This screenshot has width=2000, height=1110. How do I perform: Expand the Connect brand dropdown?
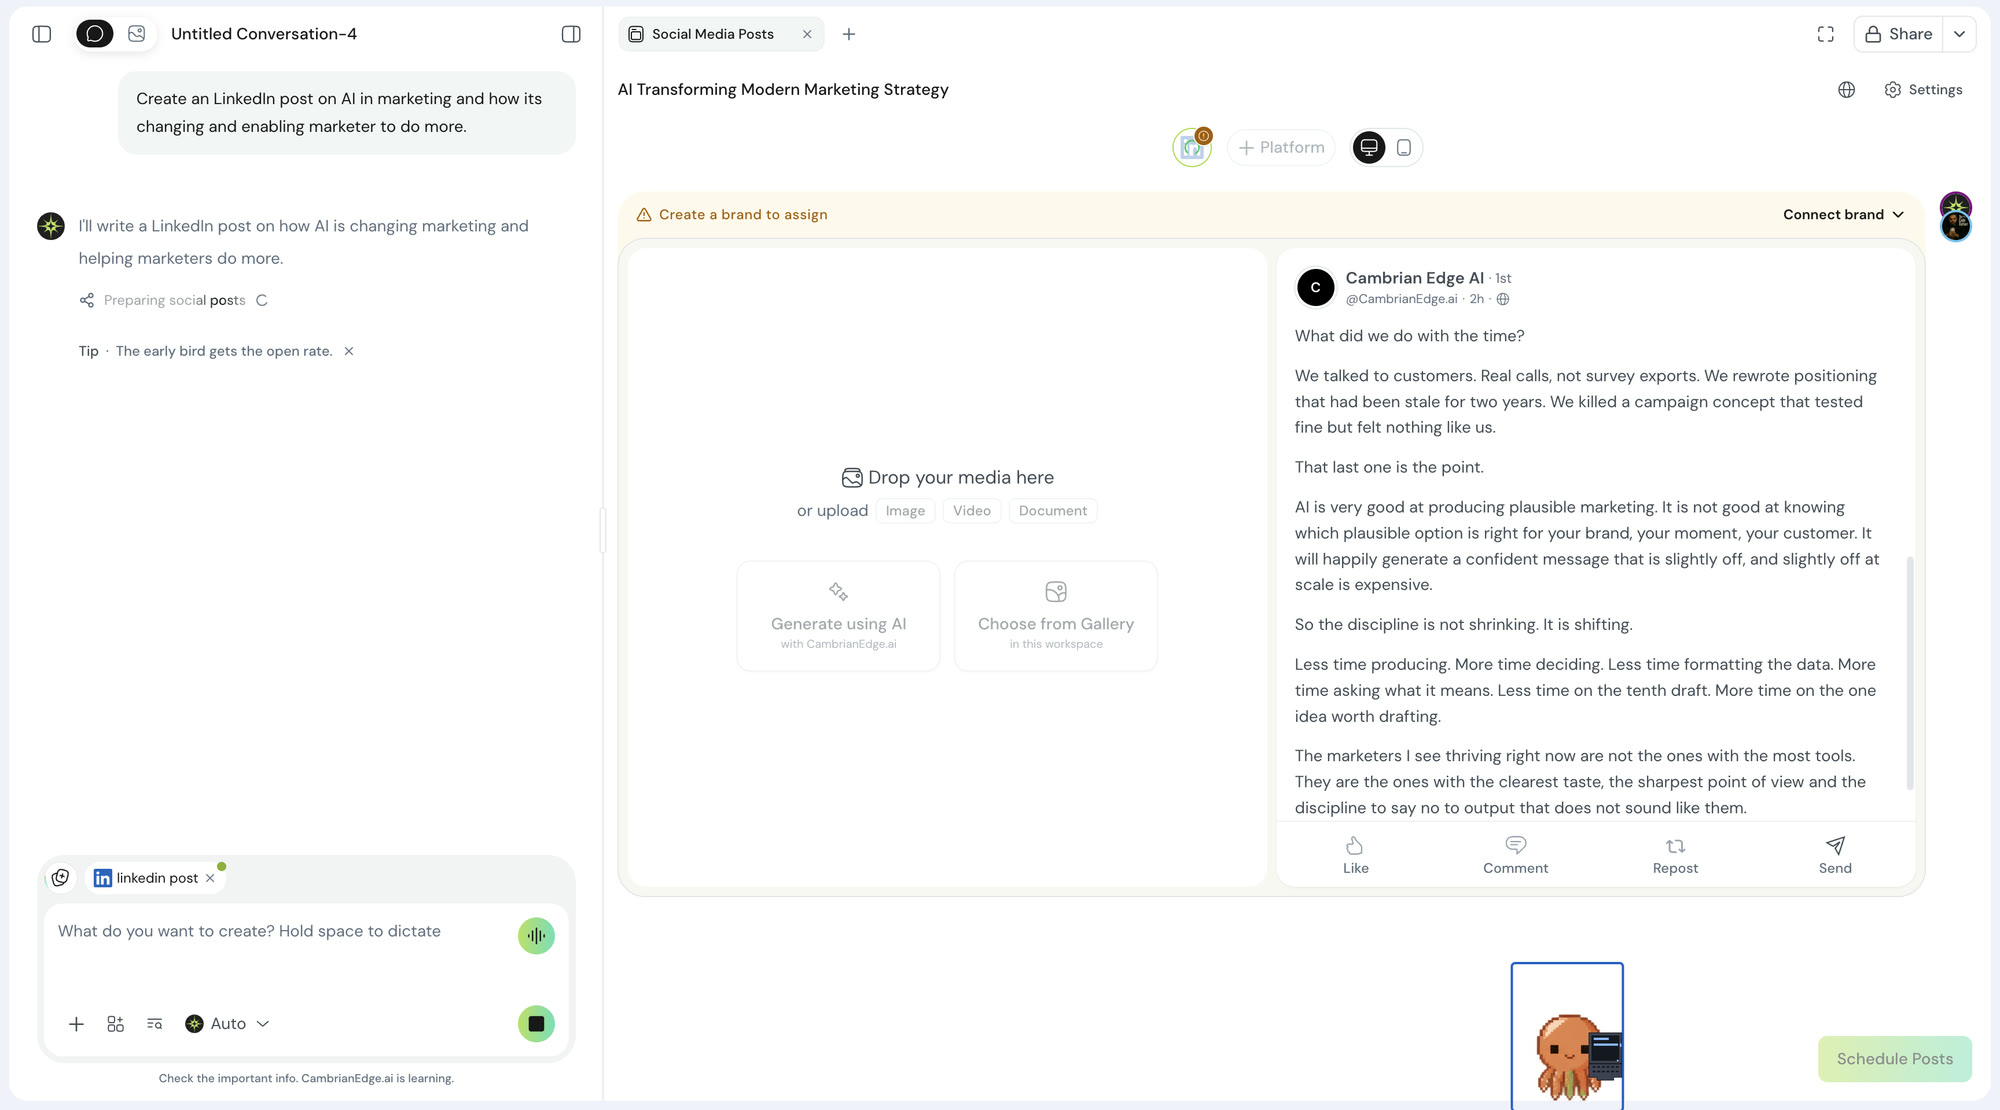(x=1843, y=215)
